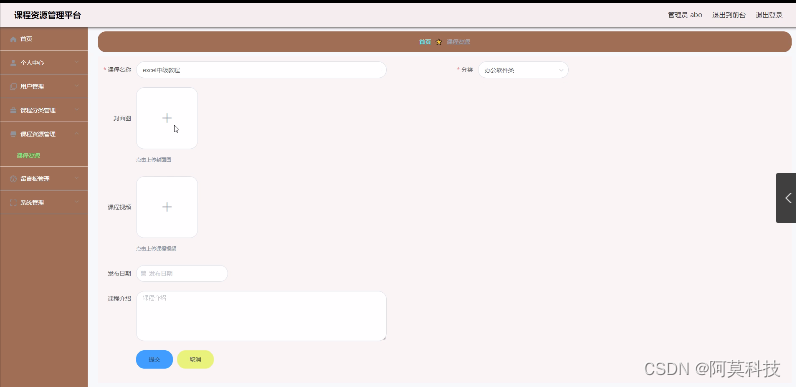
Task: Click the plus icon to upload course video
Action: (x=167, y=207)
